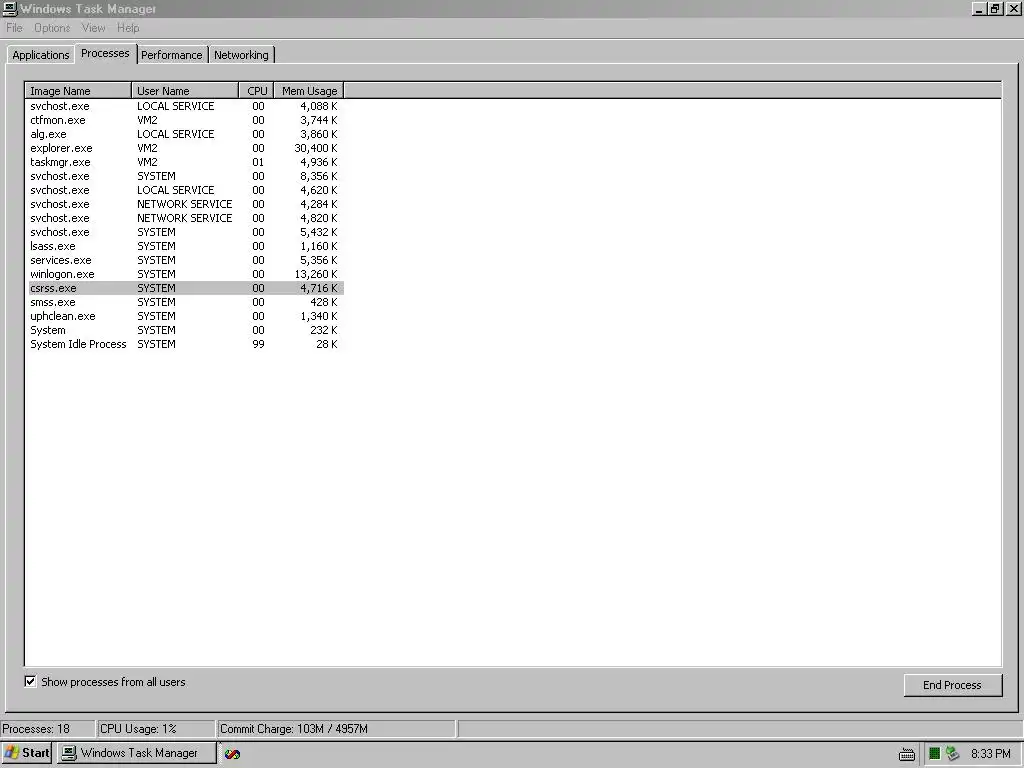This screenshot has width=1024, height=768.
Task: Restore down the Task Manager window
Action: click(x=995, y=8)
